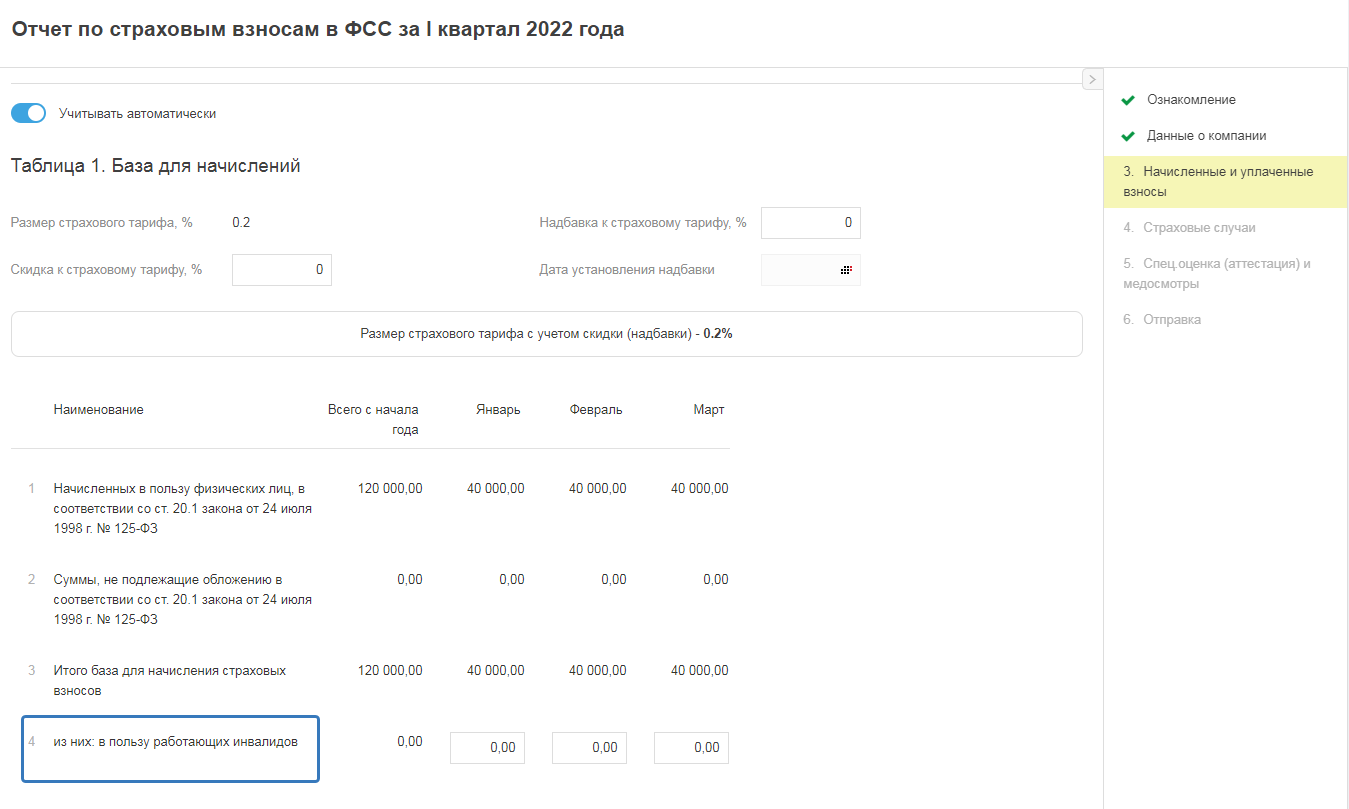This screenshot has height=809, width=1349.
Task: Select step 3 Начисленные и уплаченные взносы
Action: pos(1217,181)
